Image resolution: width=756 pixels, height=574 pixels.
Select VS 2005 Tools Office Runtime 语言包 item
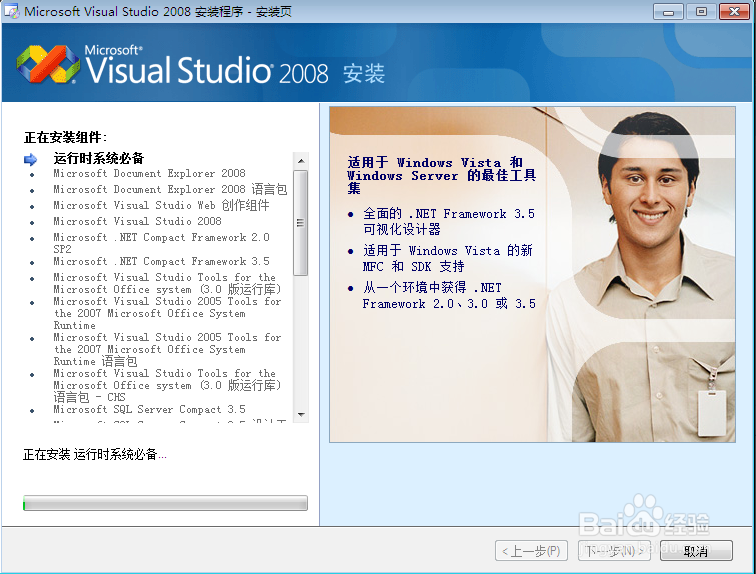pyautogui.click(x=167, y=349)
